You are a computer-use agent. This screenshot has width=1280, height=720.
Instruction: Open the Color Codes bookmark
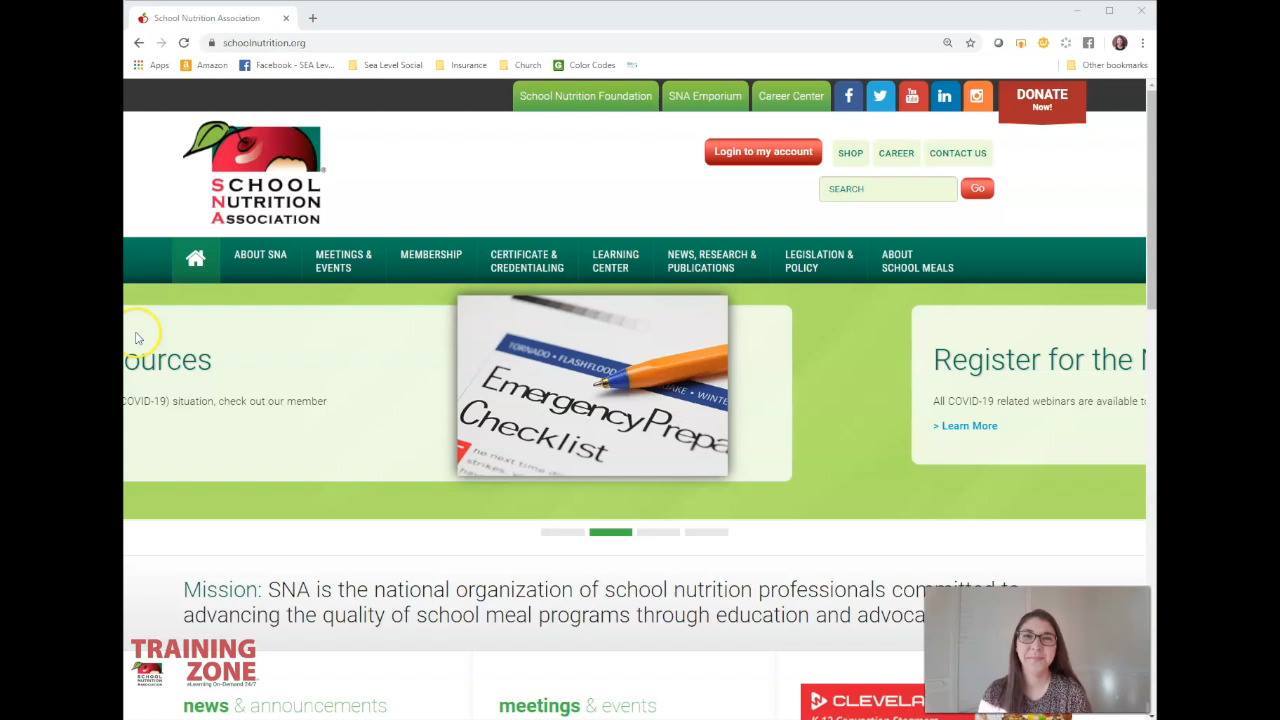[585, 65]
